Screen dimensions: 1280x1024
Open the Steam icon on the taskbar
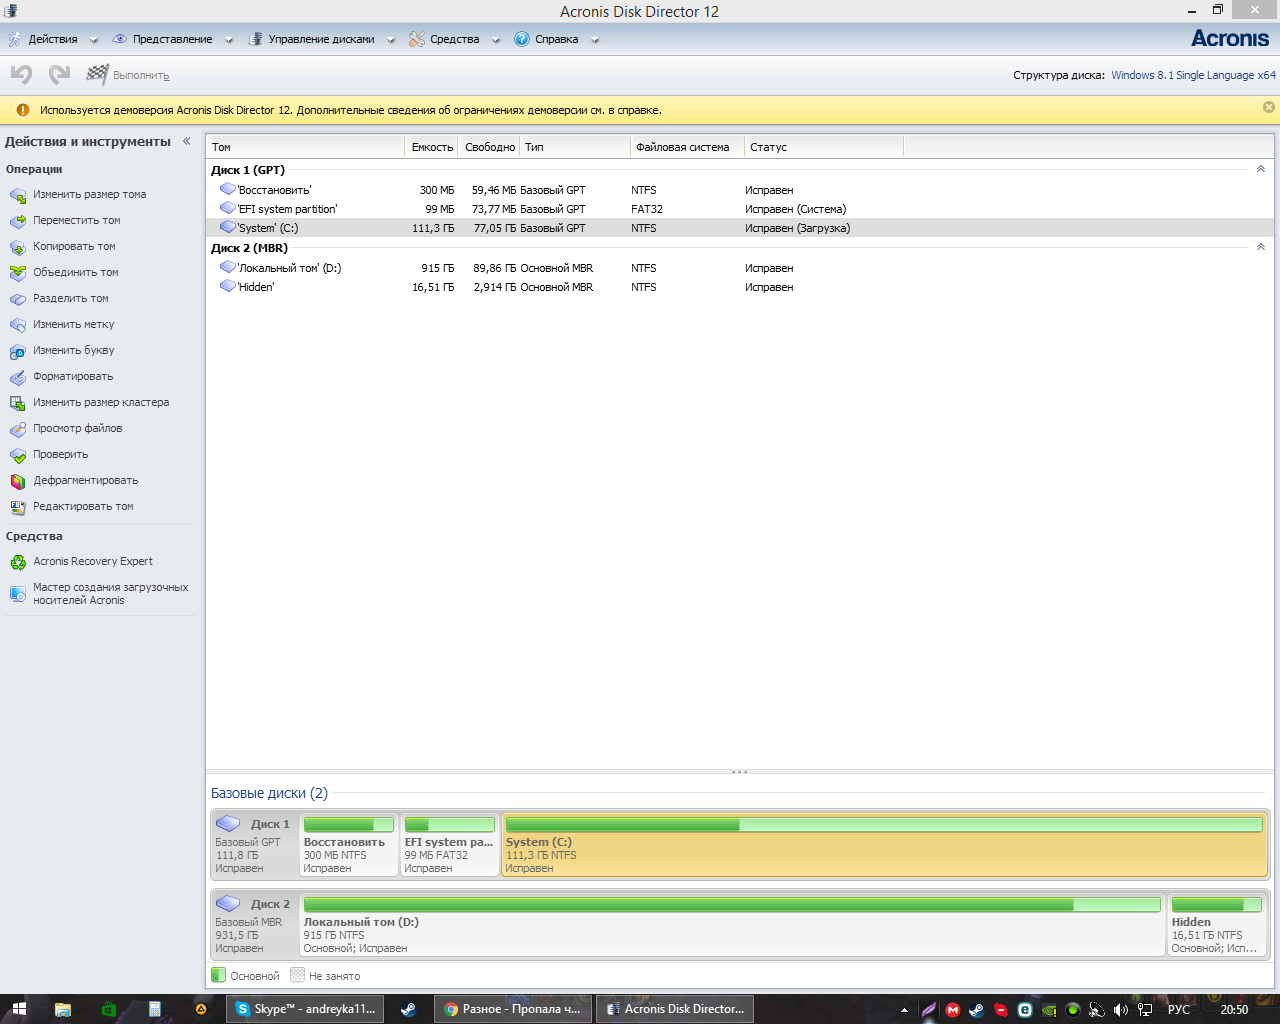(x=408, y=1009)
